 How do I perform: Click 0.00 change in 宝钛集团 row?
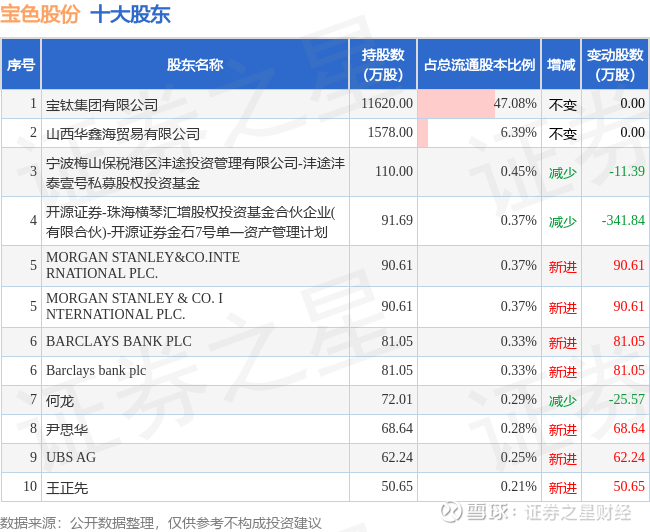coord(633,103)
